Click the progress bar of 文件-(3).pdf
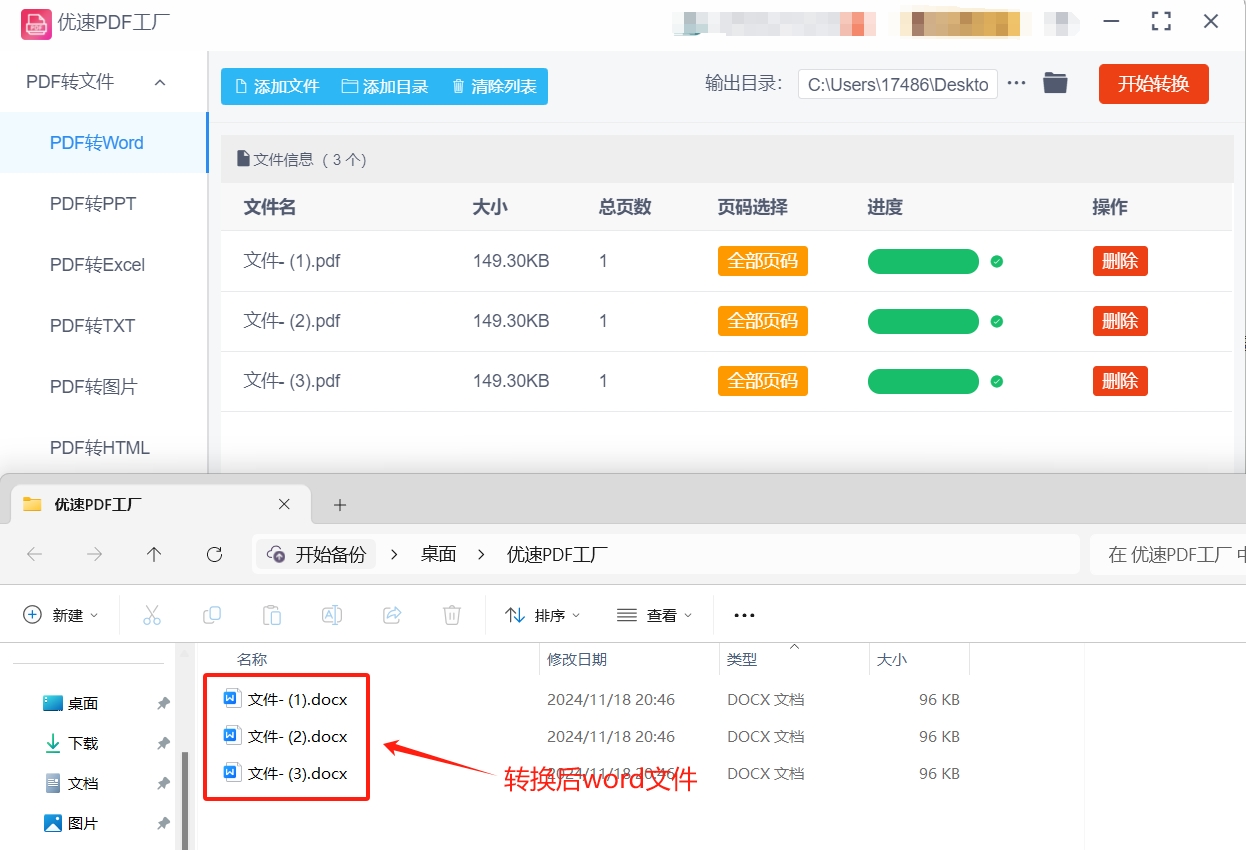The height and width of the screenshot is (850, 1246). (923, 381)
